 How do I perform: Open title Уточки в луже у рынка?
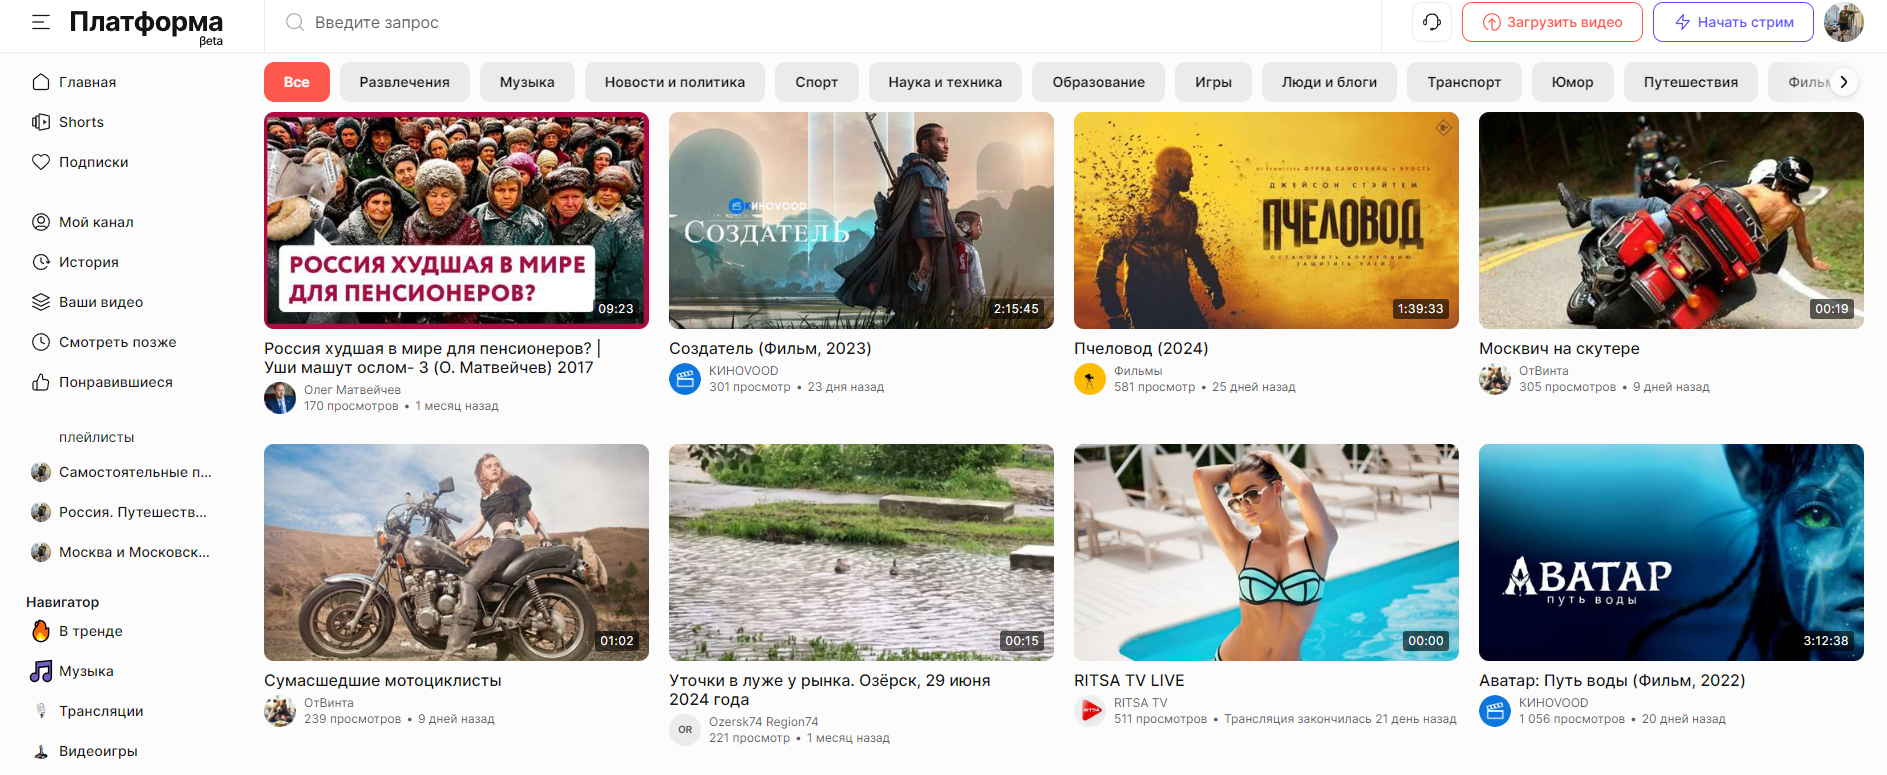click(829, 690)
